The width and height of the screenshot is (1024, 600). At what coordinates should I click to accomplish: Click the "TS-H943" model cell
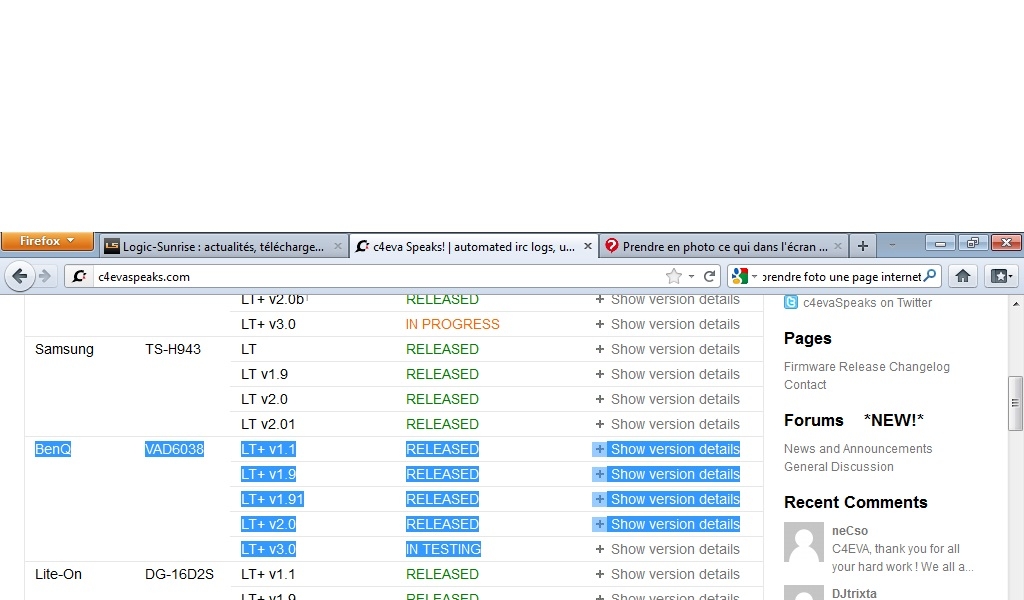tap(173, 349)
